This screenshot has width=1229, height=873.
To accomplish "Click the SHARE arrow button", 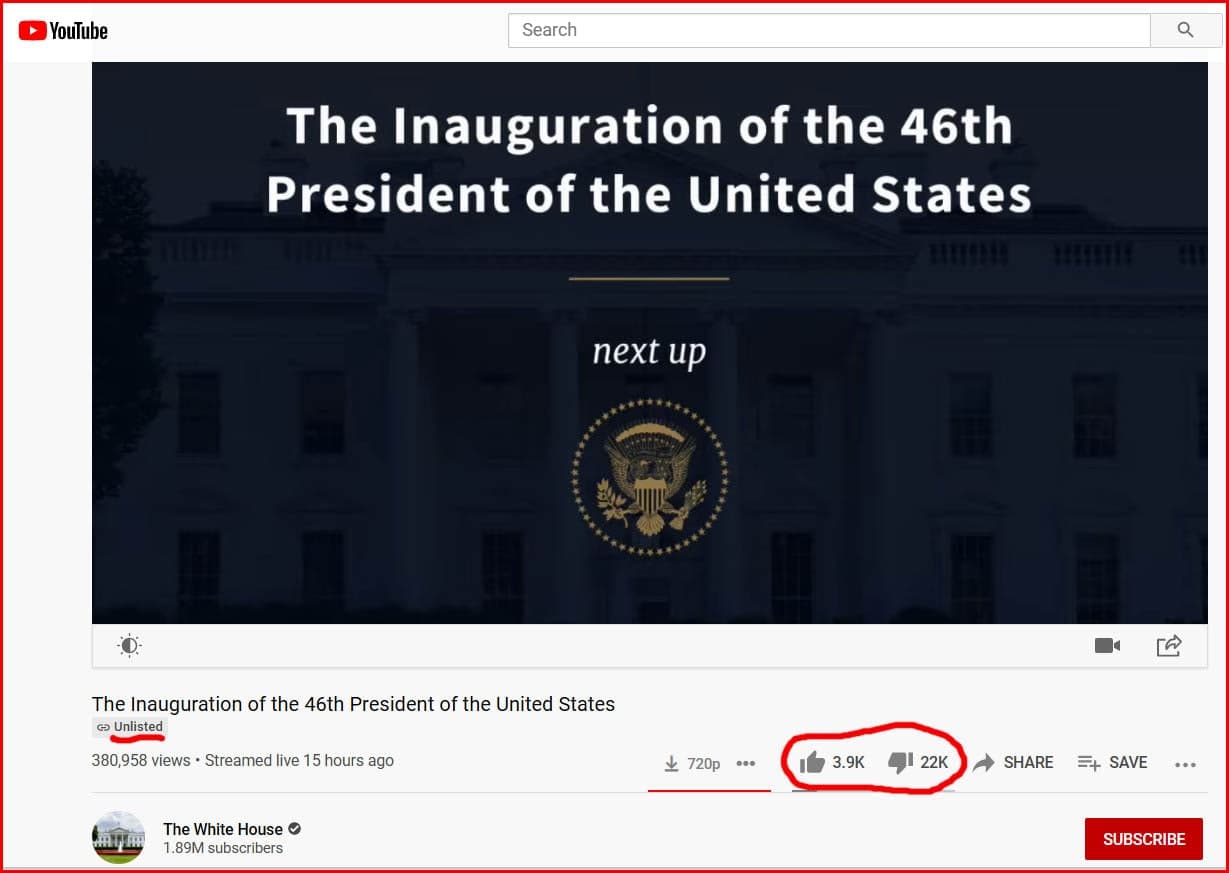I will click(1014, 763).
